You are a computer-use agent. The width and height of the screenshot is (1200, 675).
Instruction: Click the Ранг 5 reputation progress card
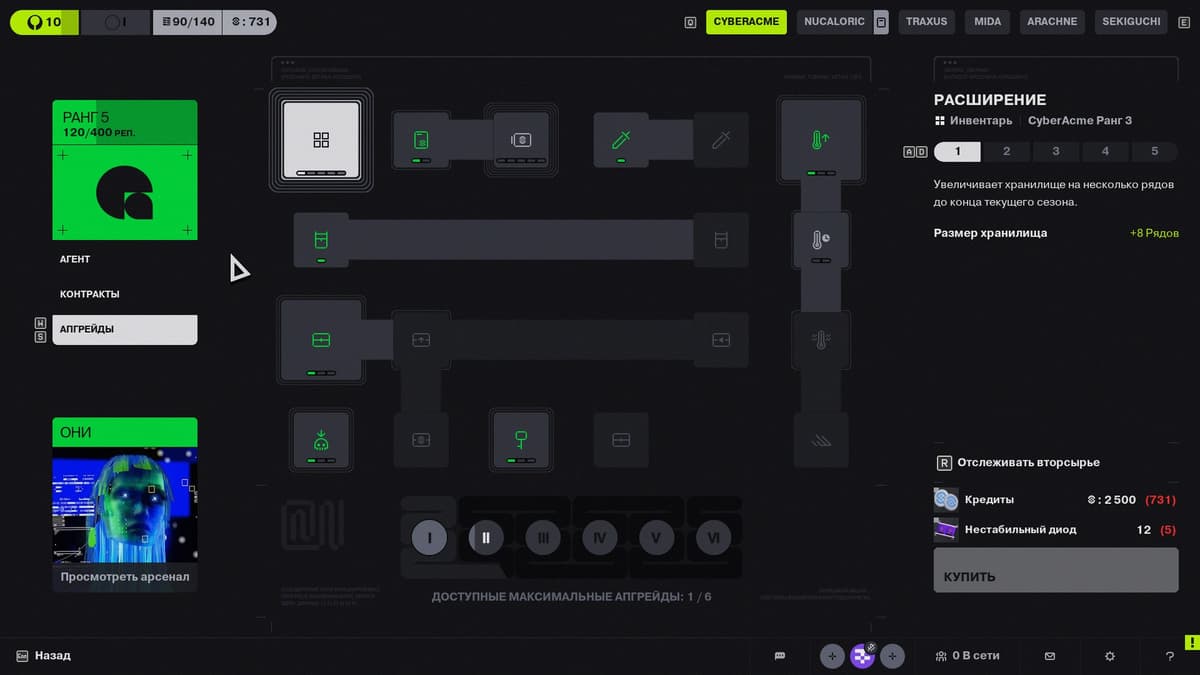(x=125, y=170)
